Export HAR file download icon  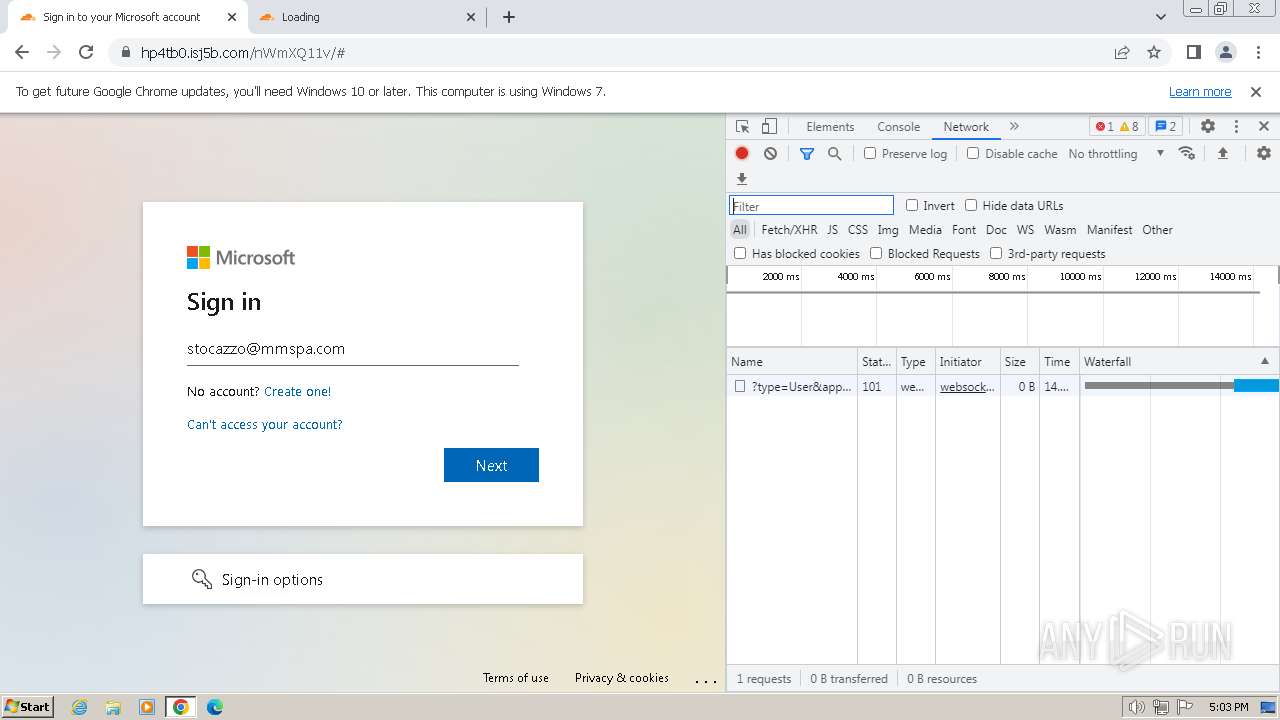[742, 179]
